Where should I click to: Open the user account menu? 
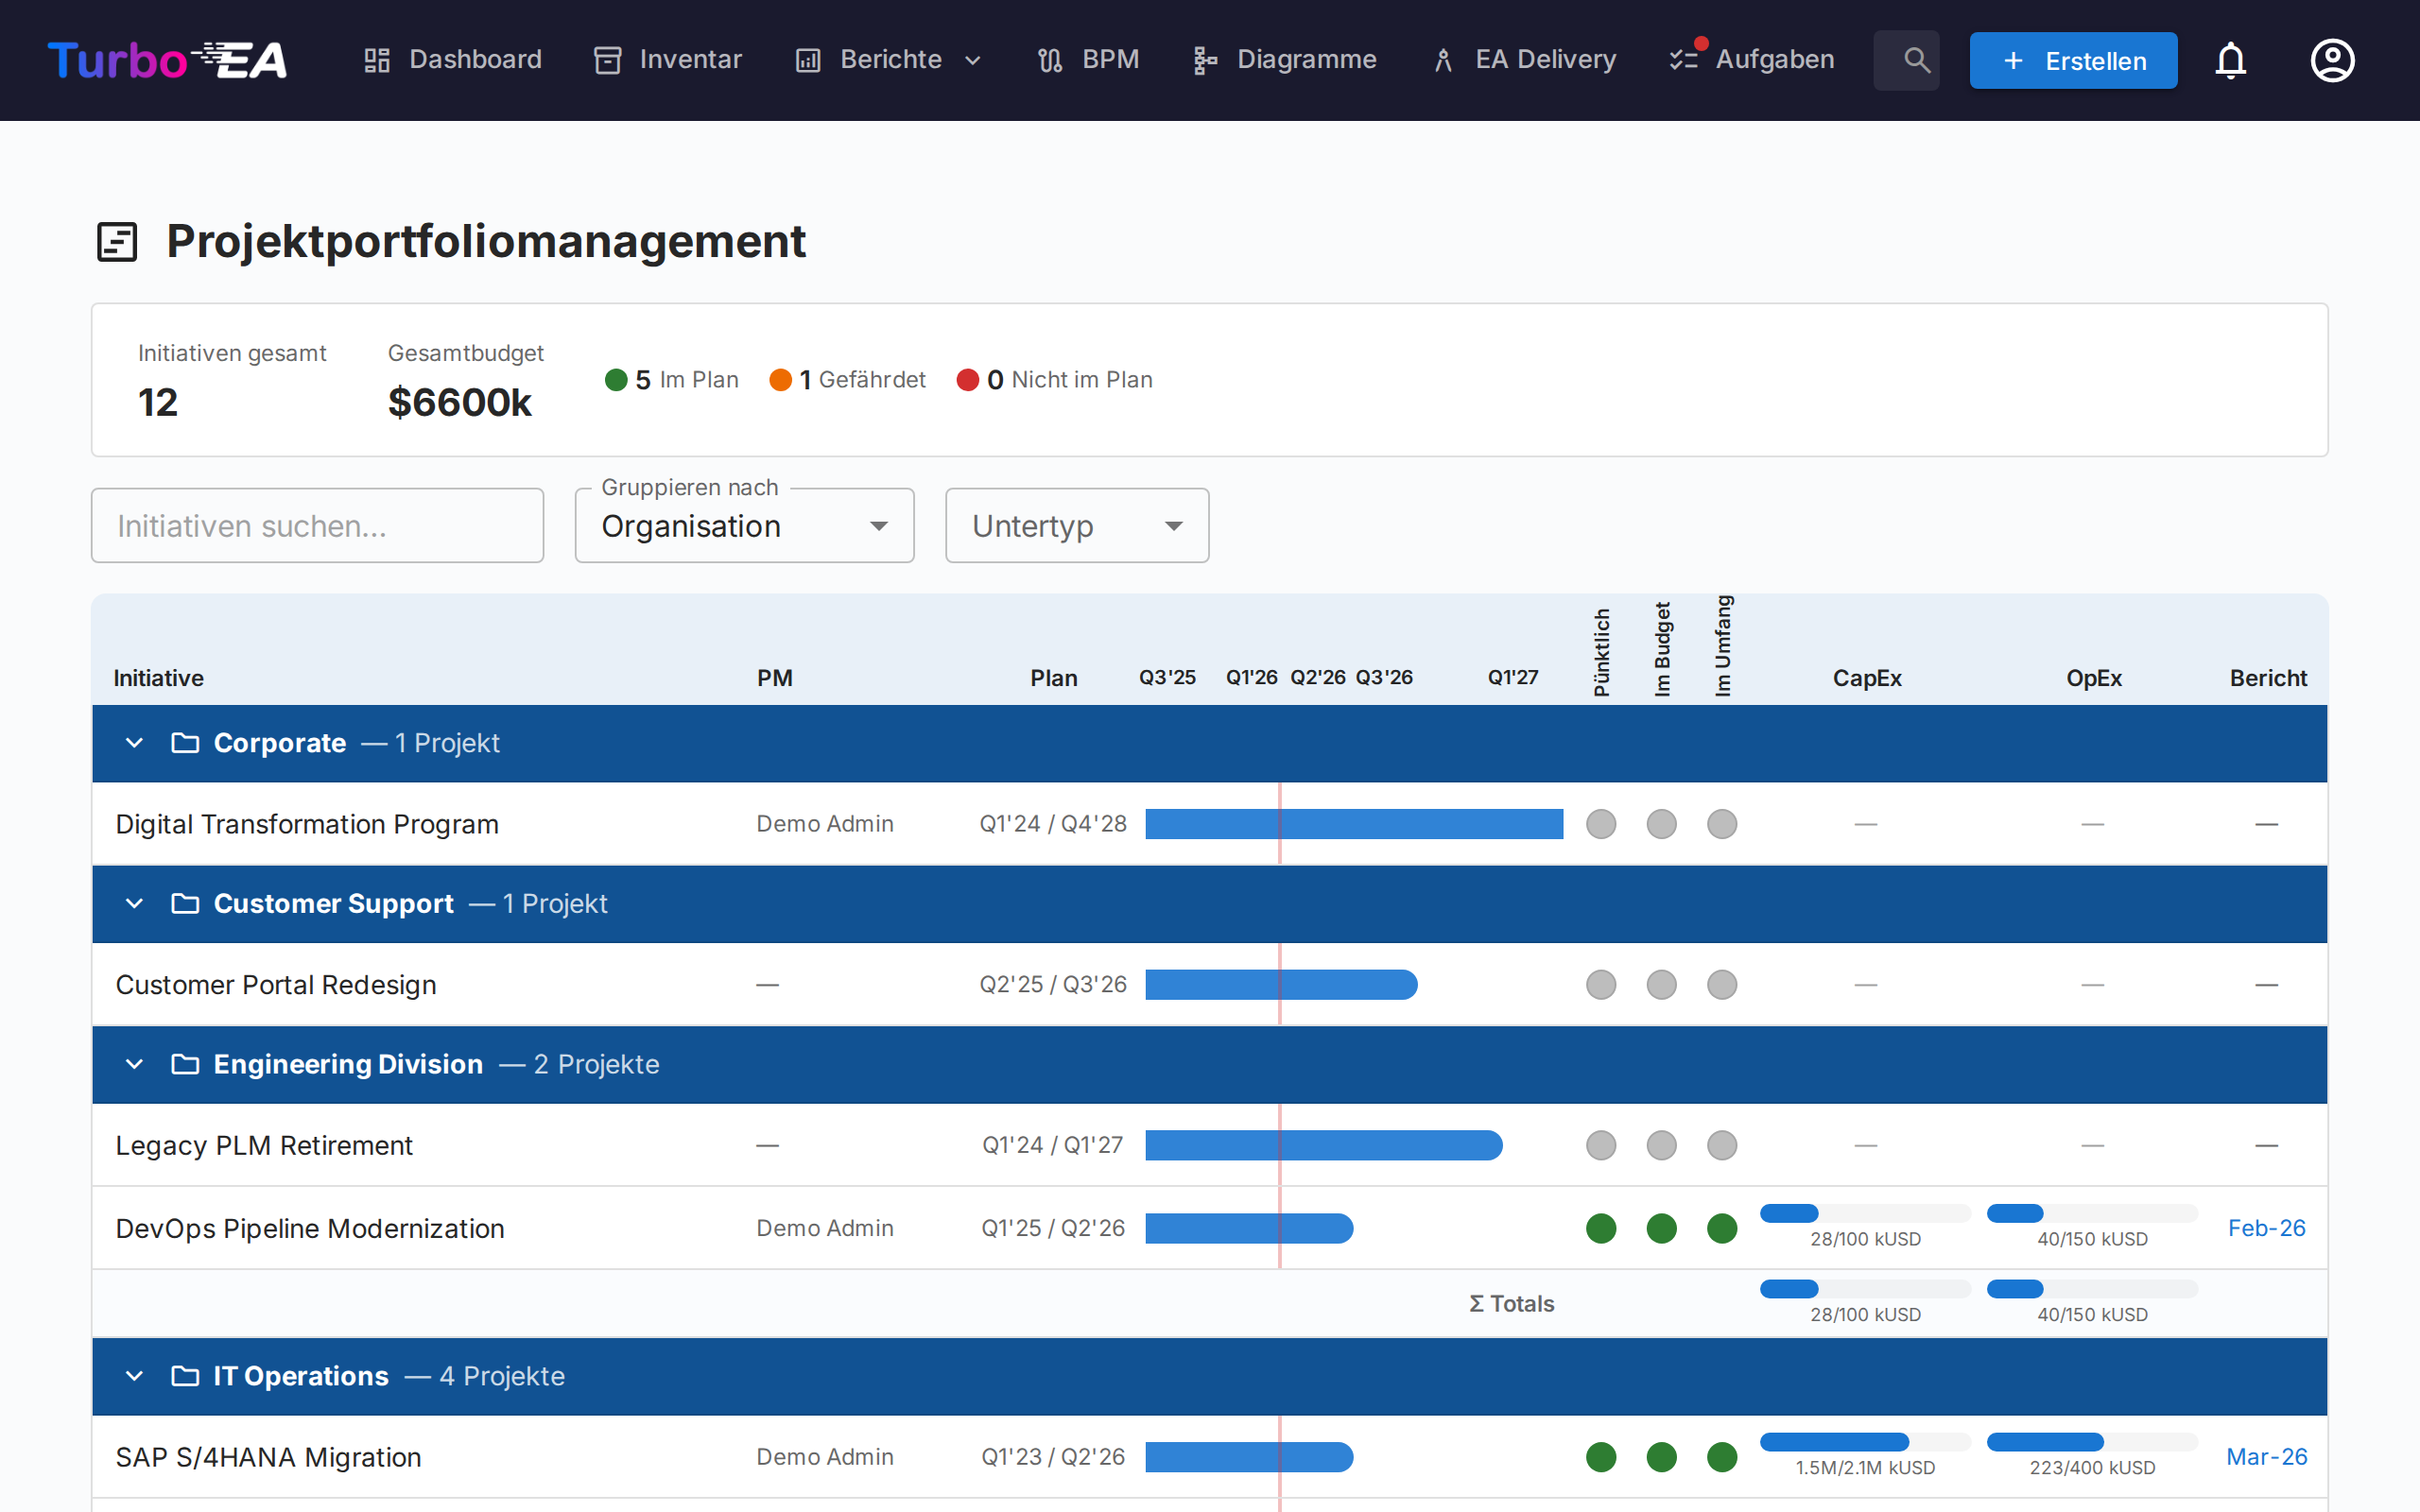click(2332, 60)
